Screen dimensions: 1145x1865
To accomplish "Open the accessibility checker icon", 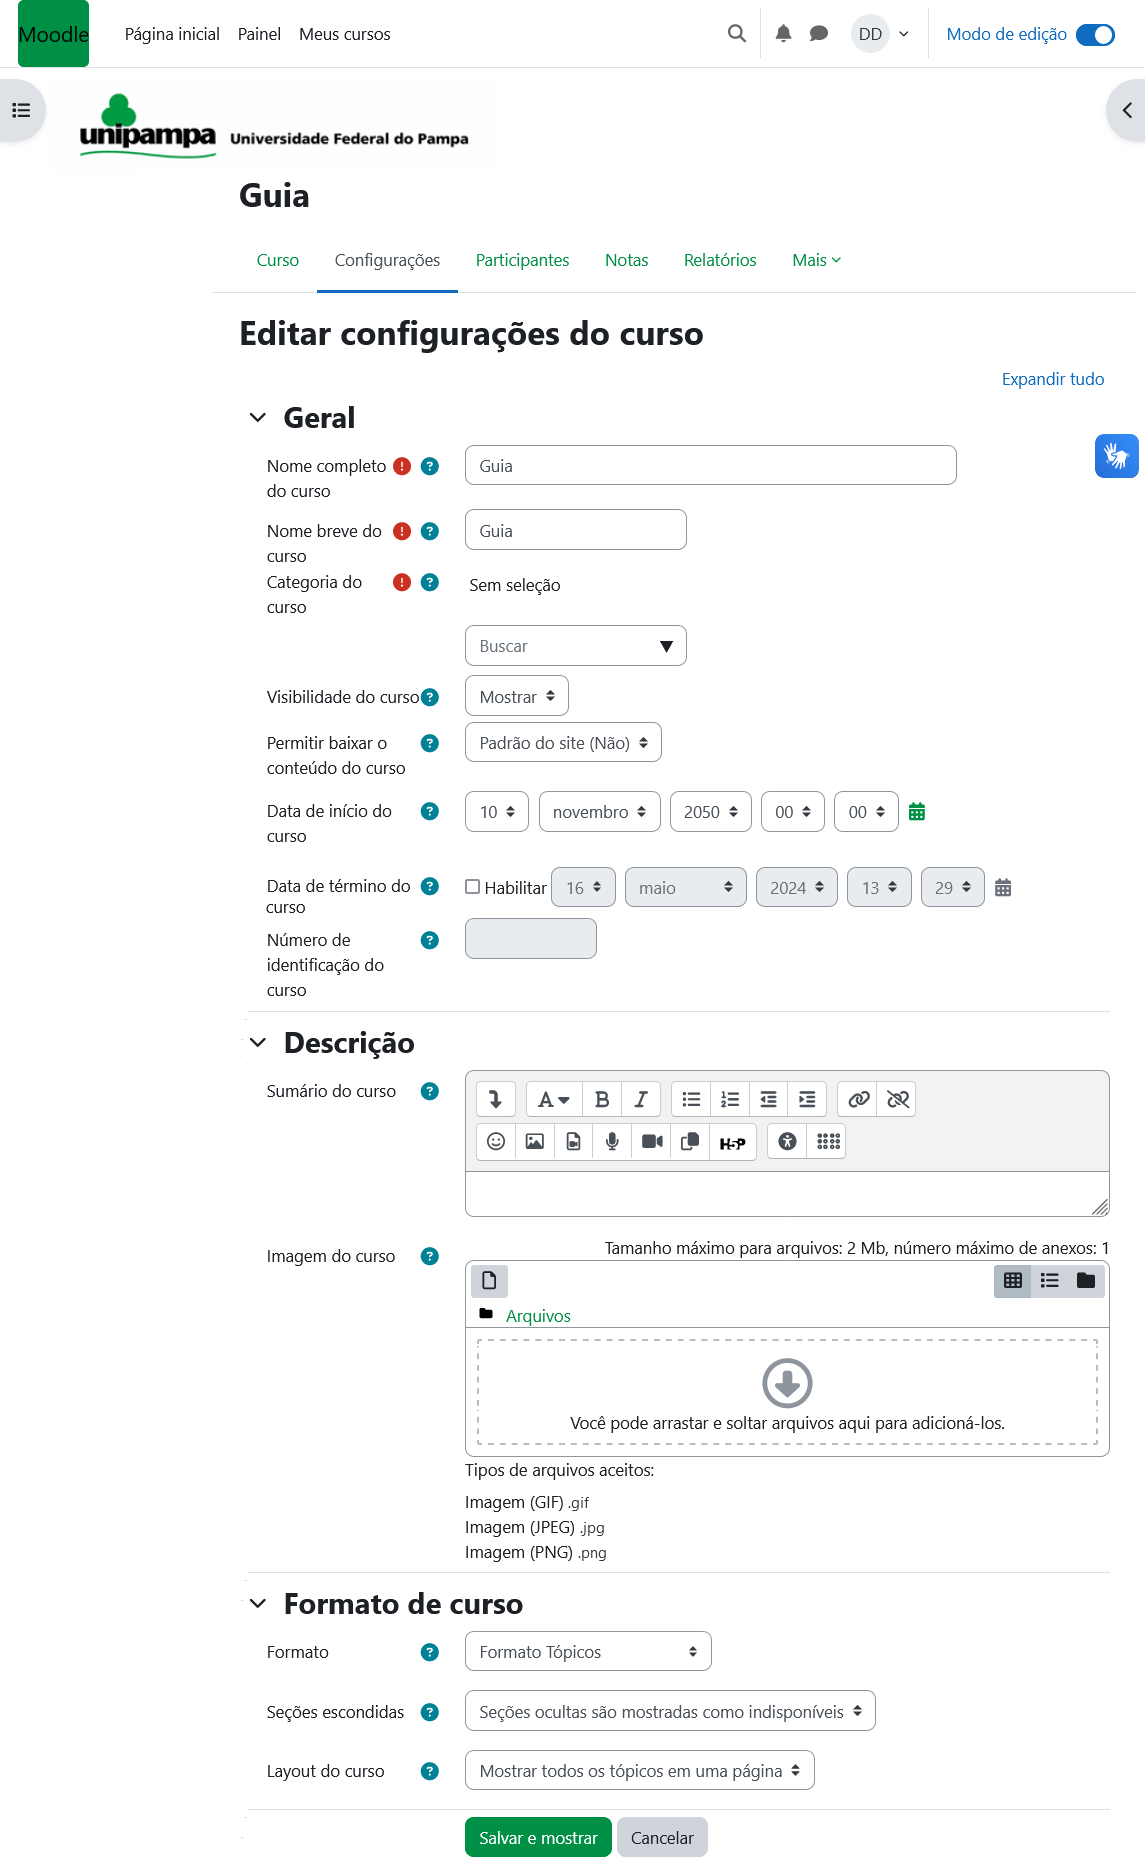I will pyautogui.click(x=788, y=1142).
